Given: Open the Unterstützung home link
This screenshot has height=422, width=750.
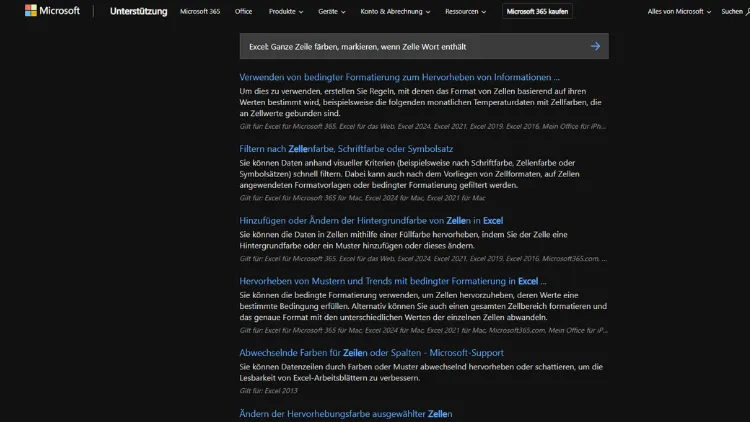Looking at the screenshot, I should (x=138, y=11).
